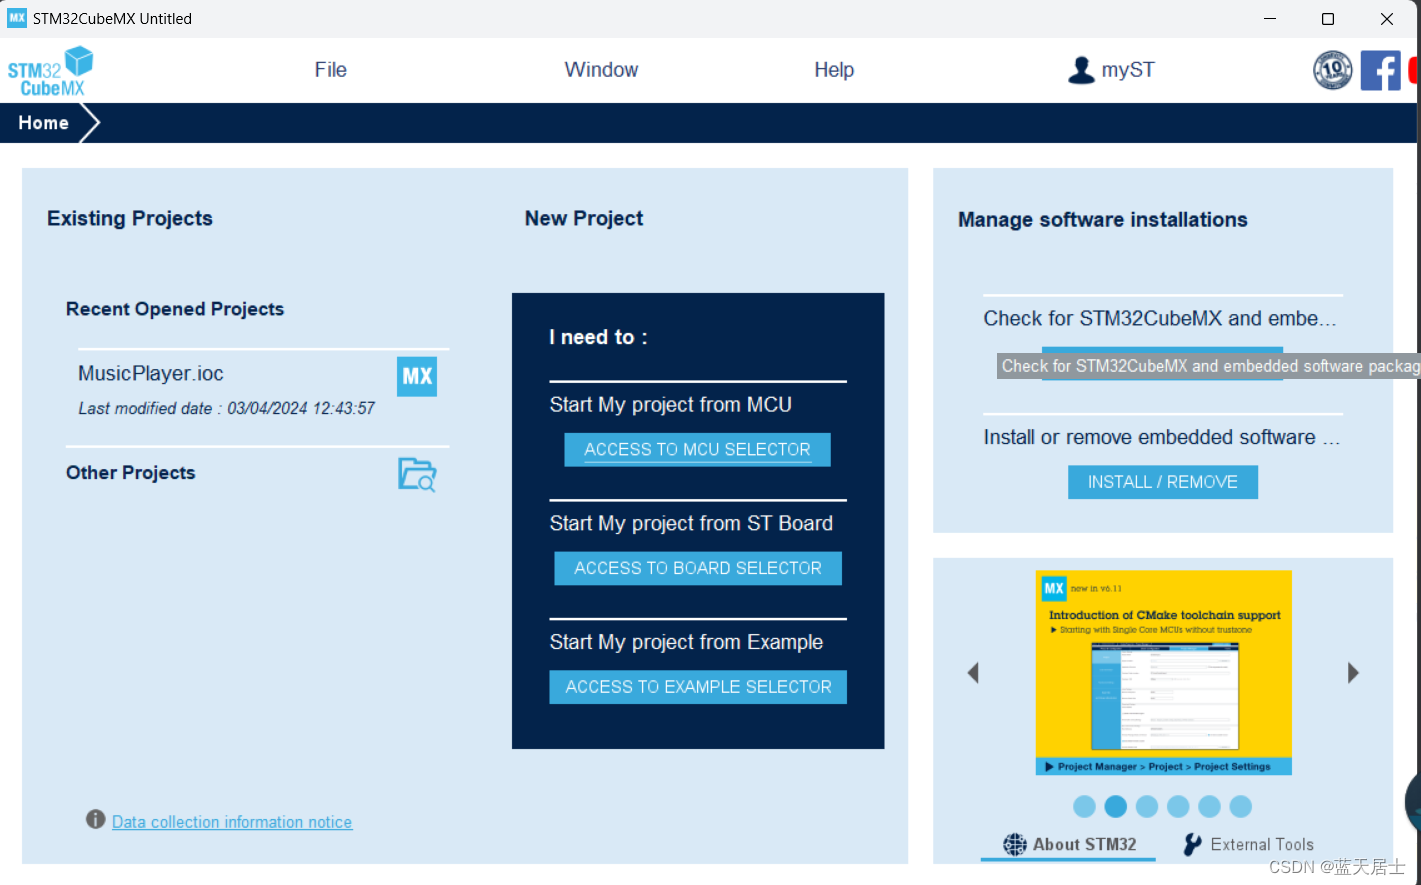Click the Other Projects label

pyautogui.click(x=131, y=473)
